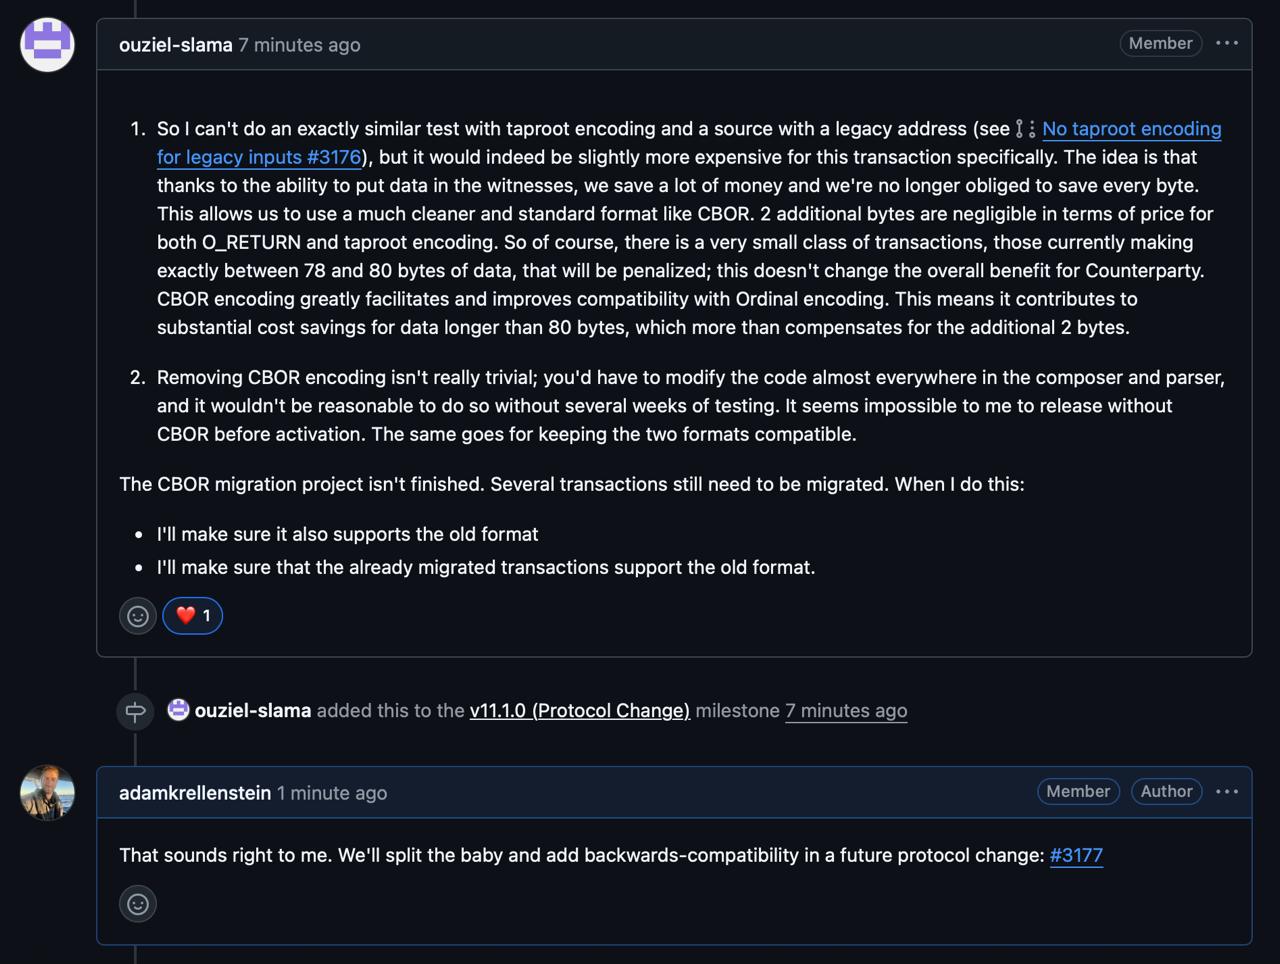
Task: Click the Author badge on adamkrellenstein's comment
Action: click(x=1166, y=791)
